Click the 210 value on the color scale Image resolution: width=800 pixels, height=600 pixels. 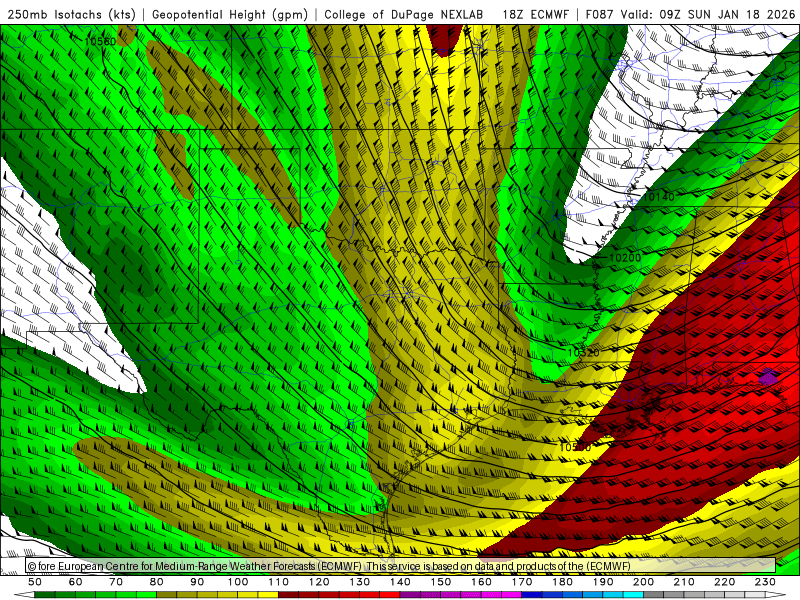point(684,582)
